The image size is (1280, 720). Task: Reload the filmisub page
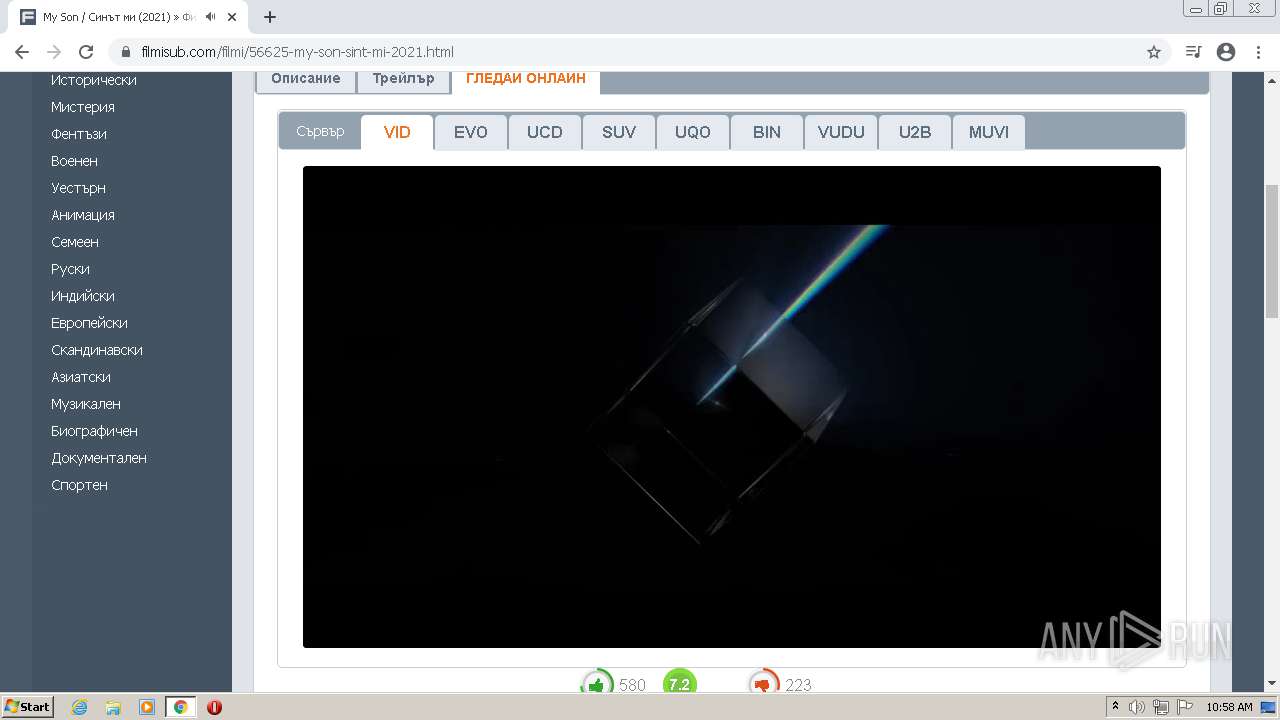(x=86, y=52)
